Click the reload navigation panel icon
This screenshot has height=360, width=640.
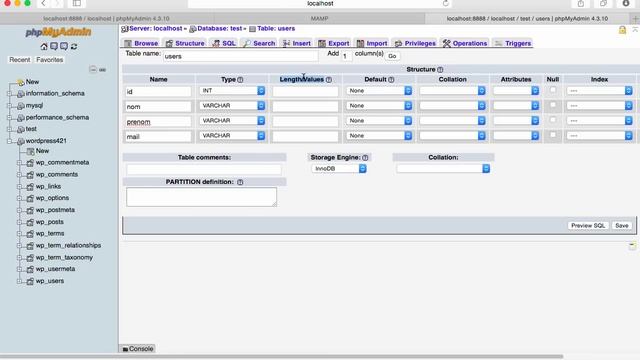[74, 46]
